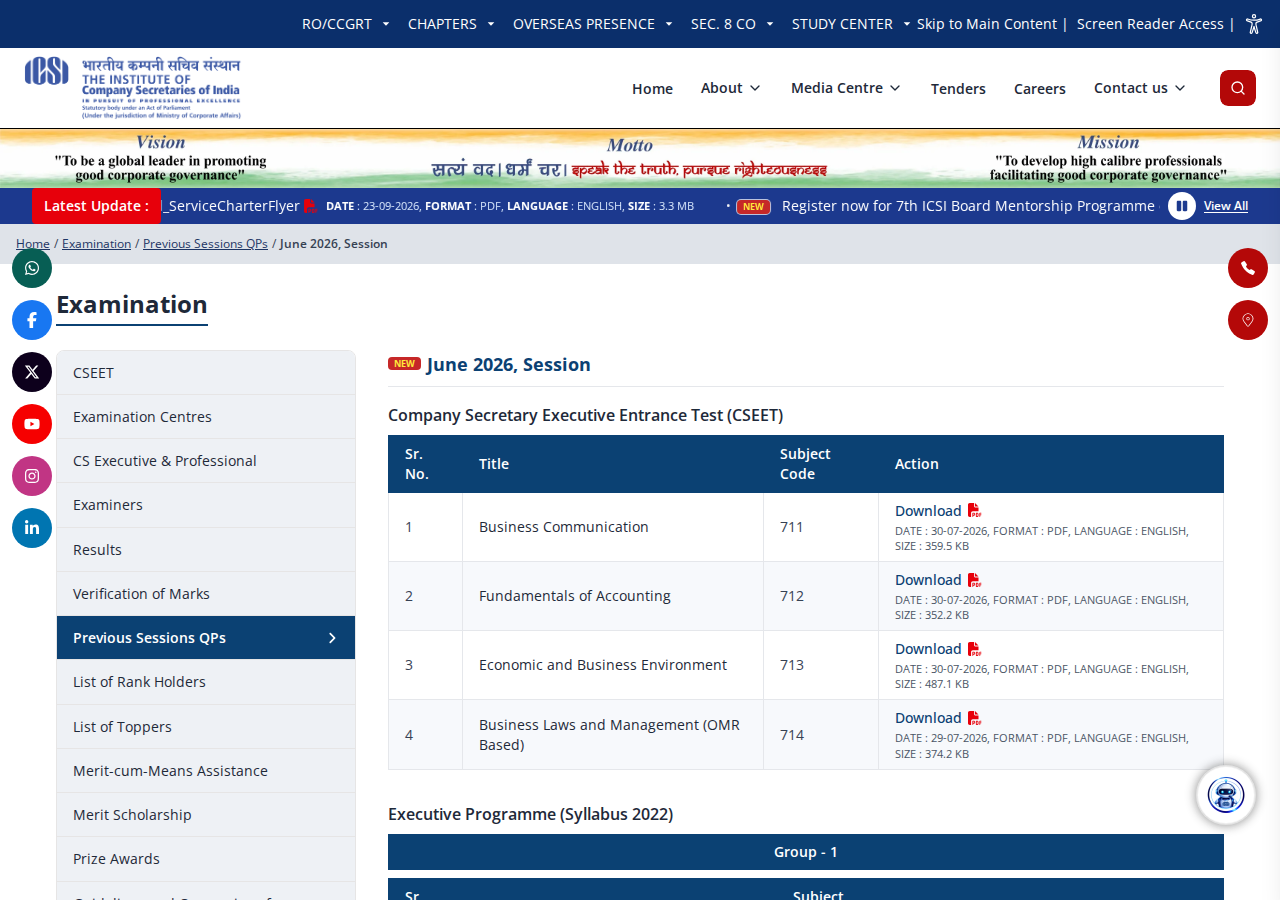Open Register for 7th ICSI Board Mentorship

968,206
